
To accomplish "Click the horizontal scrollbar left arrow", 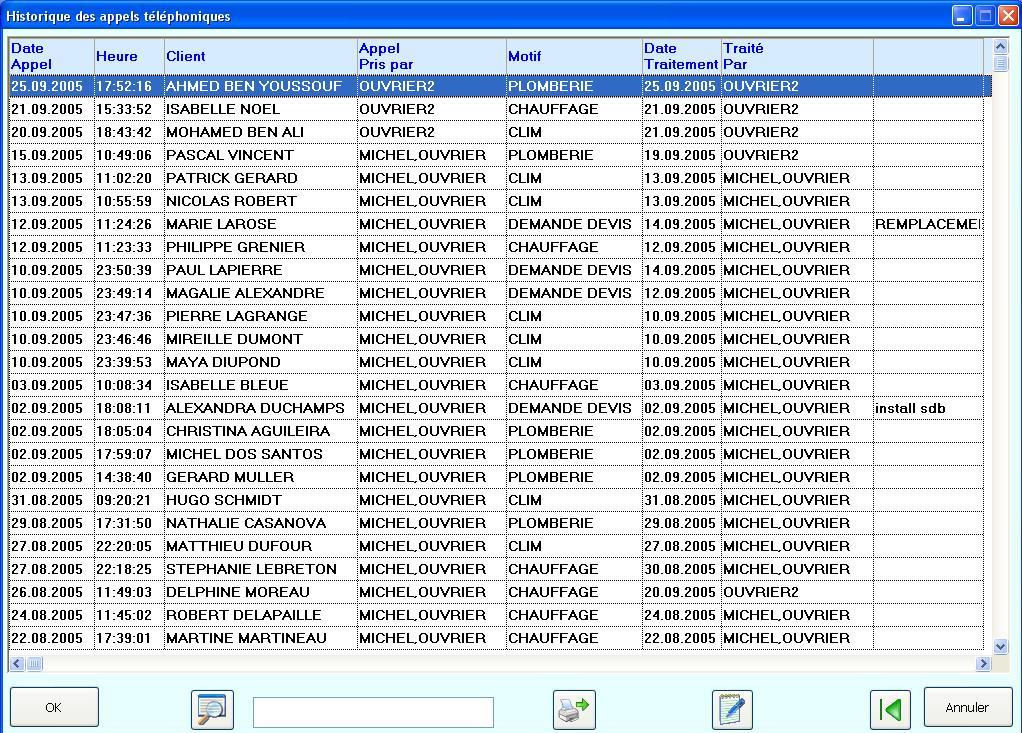I will tap(17, 663).
